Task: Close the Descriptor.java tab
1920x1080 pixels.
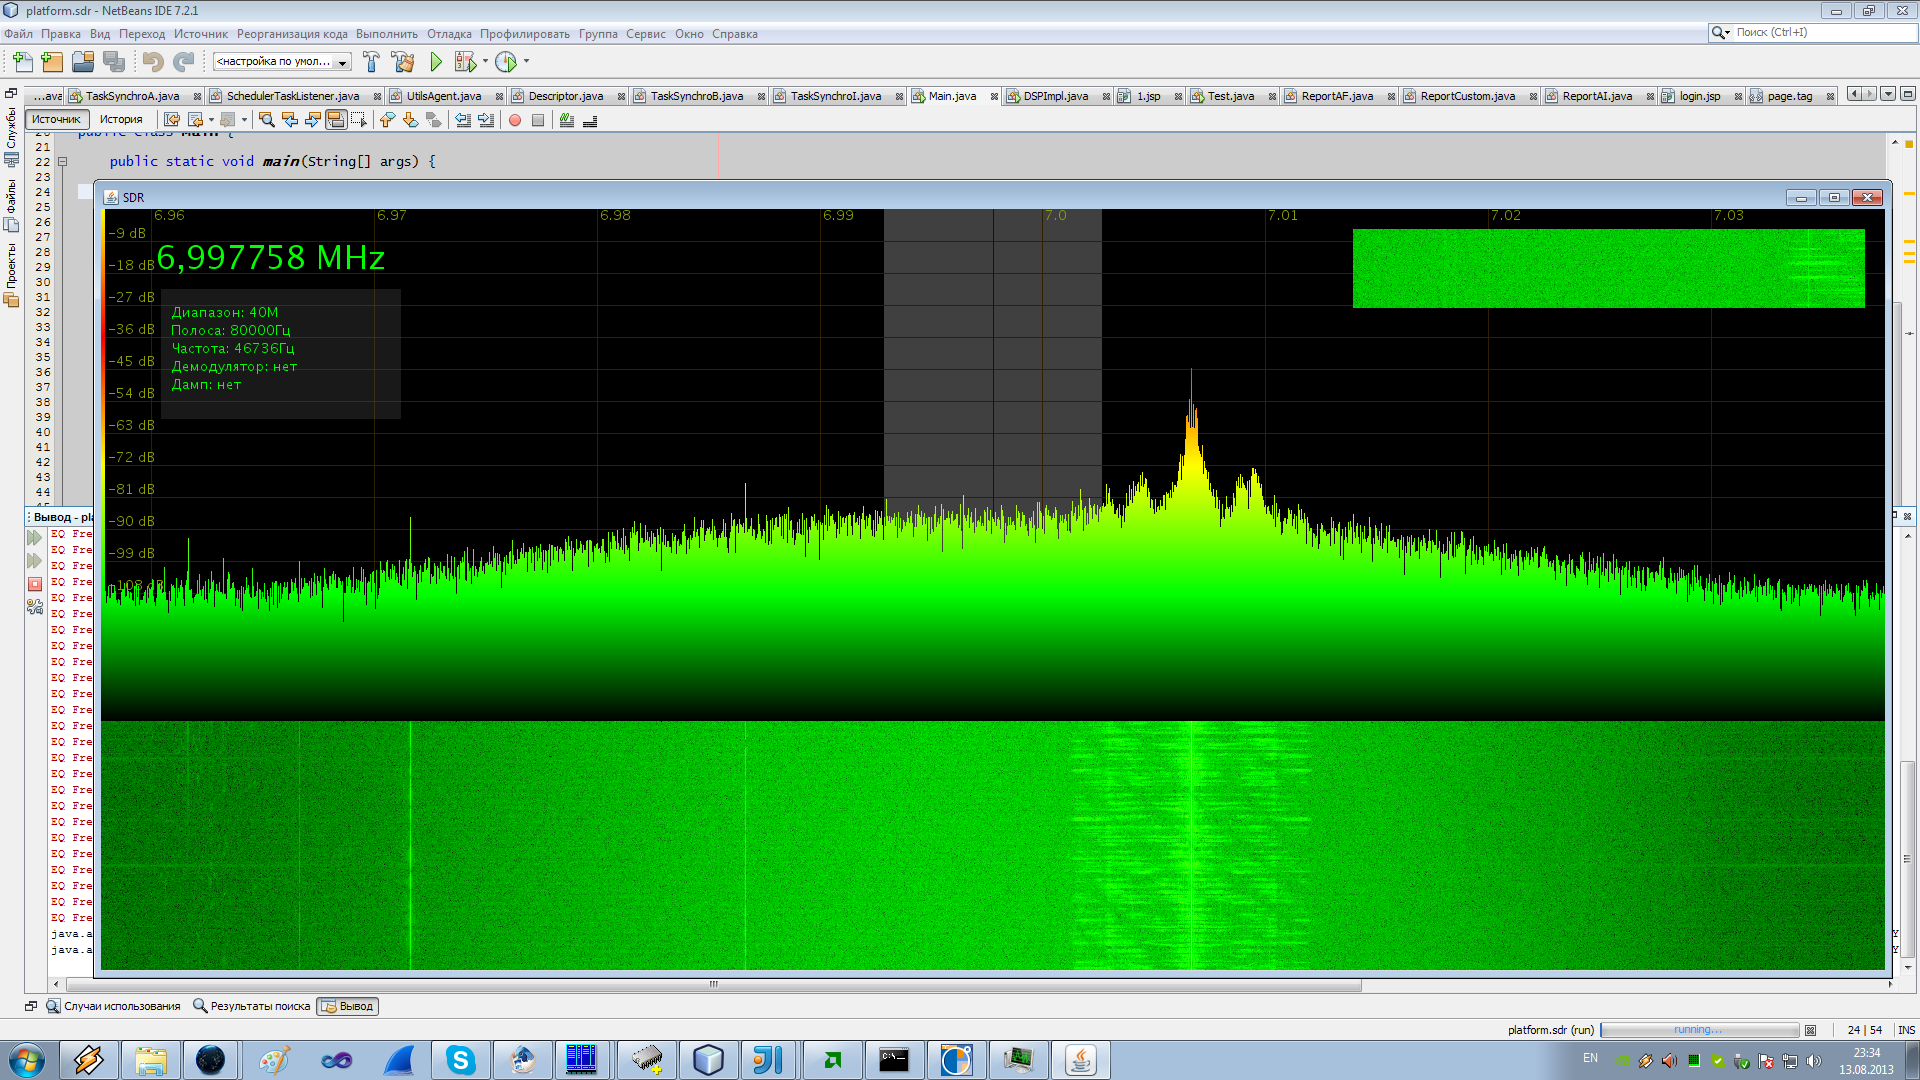Action: (x=621, y=97)
